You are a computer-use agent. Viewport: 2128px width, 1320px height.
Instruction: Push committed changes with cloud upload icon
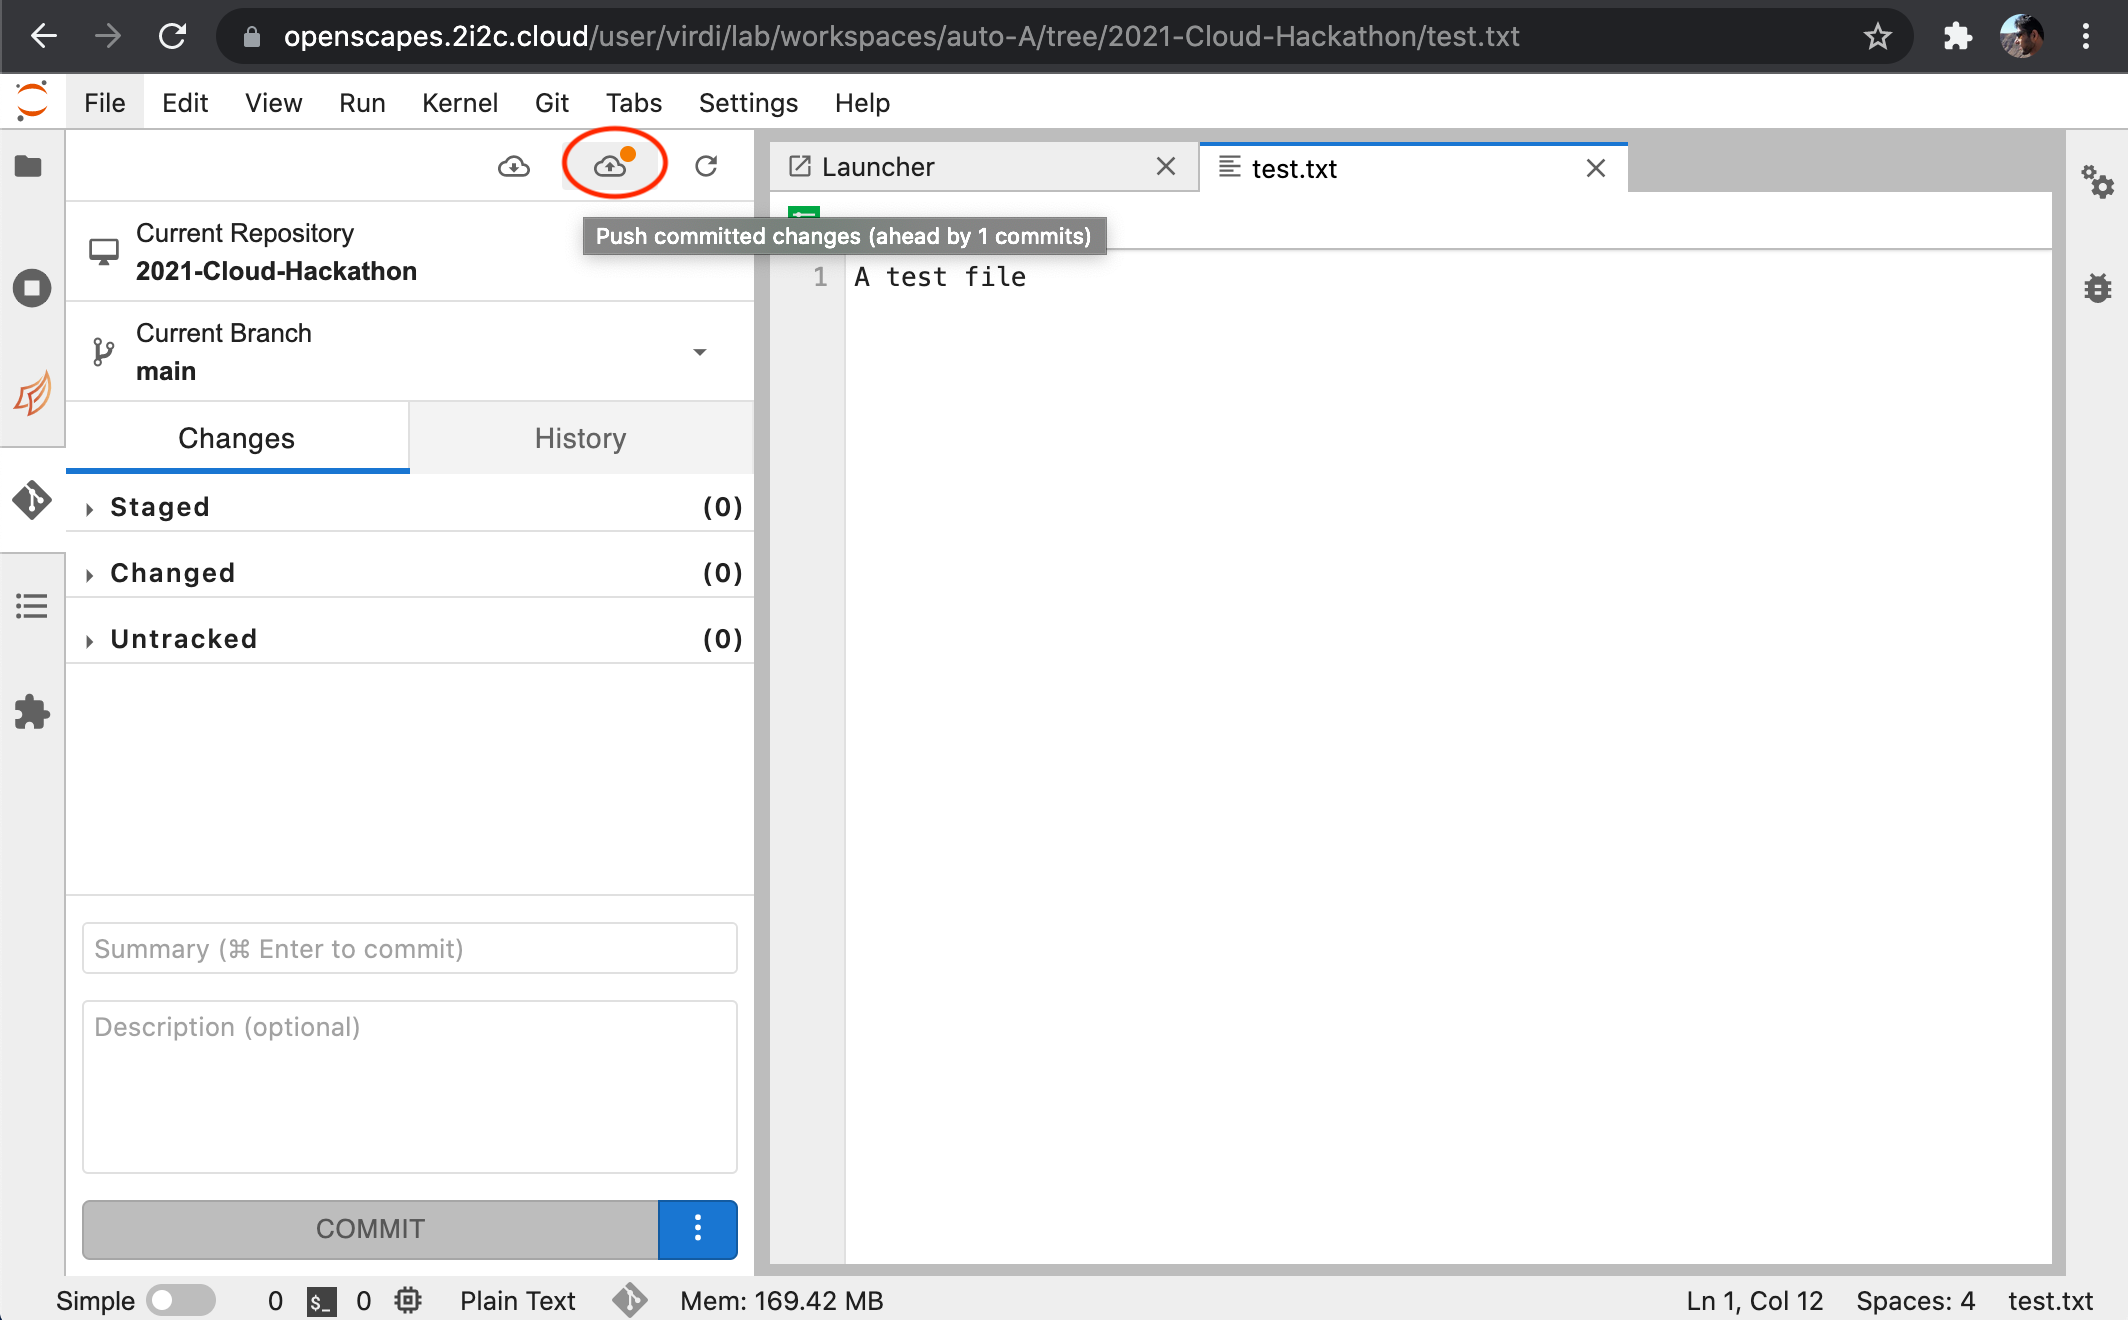coord(612,166)
